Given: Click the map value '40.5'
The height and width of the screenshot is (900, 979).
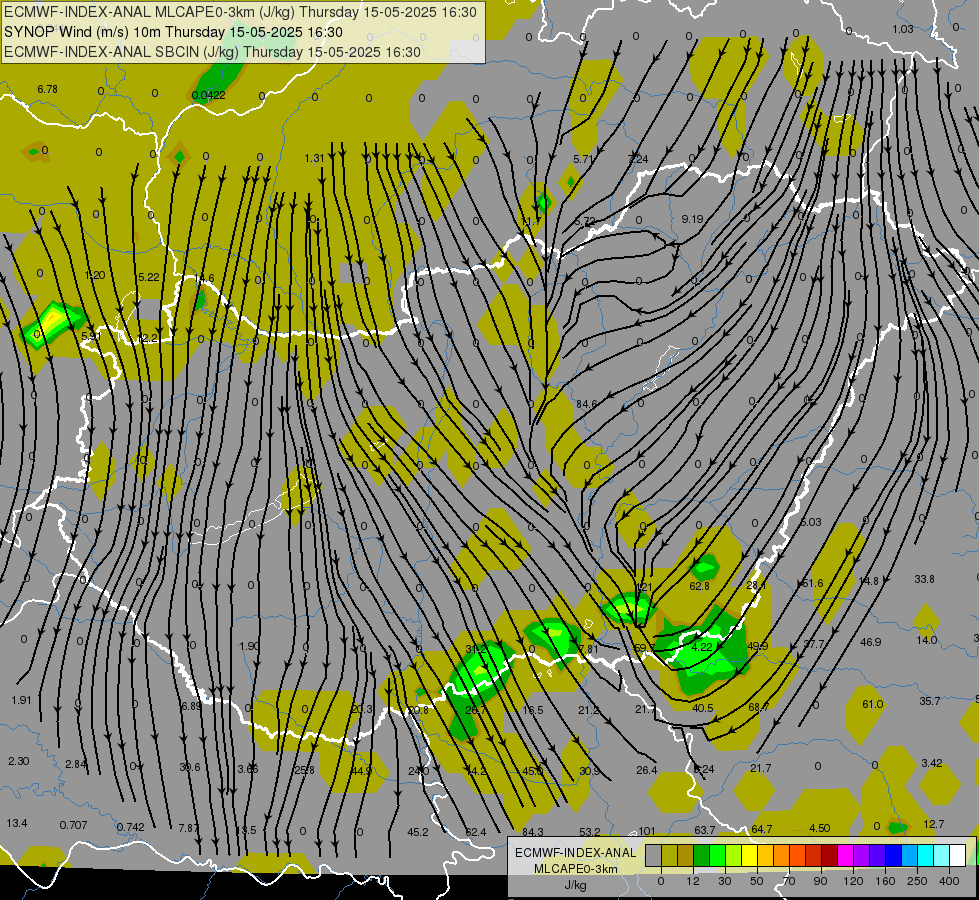Looking at the screenshot, I should tap(702, 708).
